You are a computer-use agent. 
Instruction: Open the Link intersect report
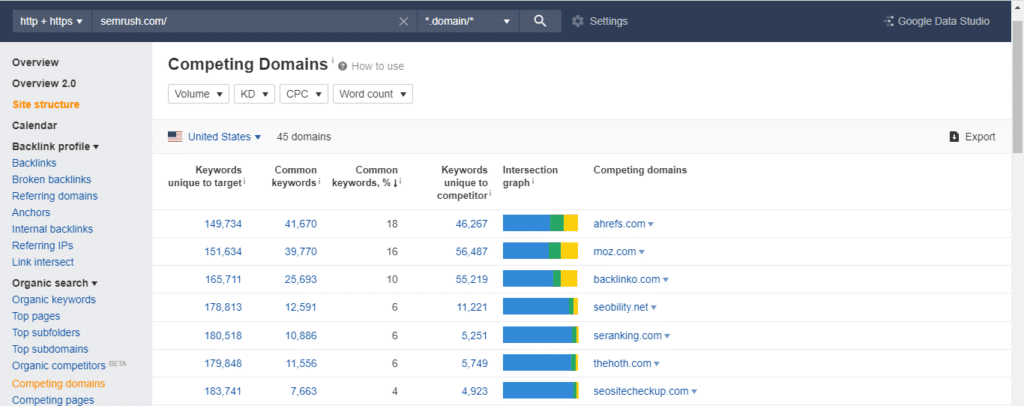[x=42, y=262]
